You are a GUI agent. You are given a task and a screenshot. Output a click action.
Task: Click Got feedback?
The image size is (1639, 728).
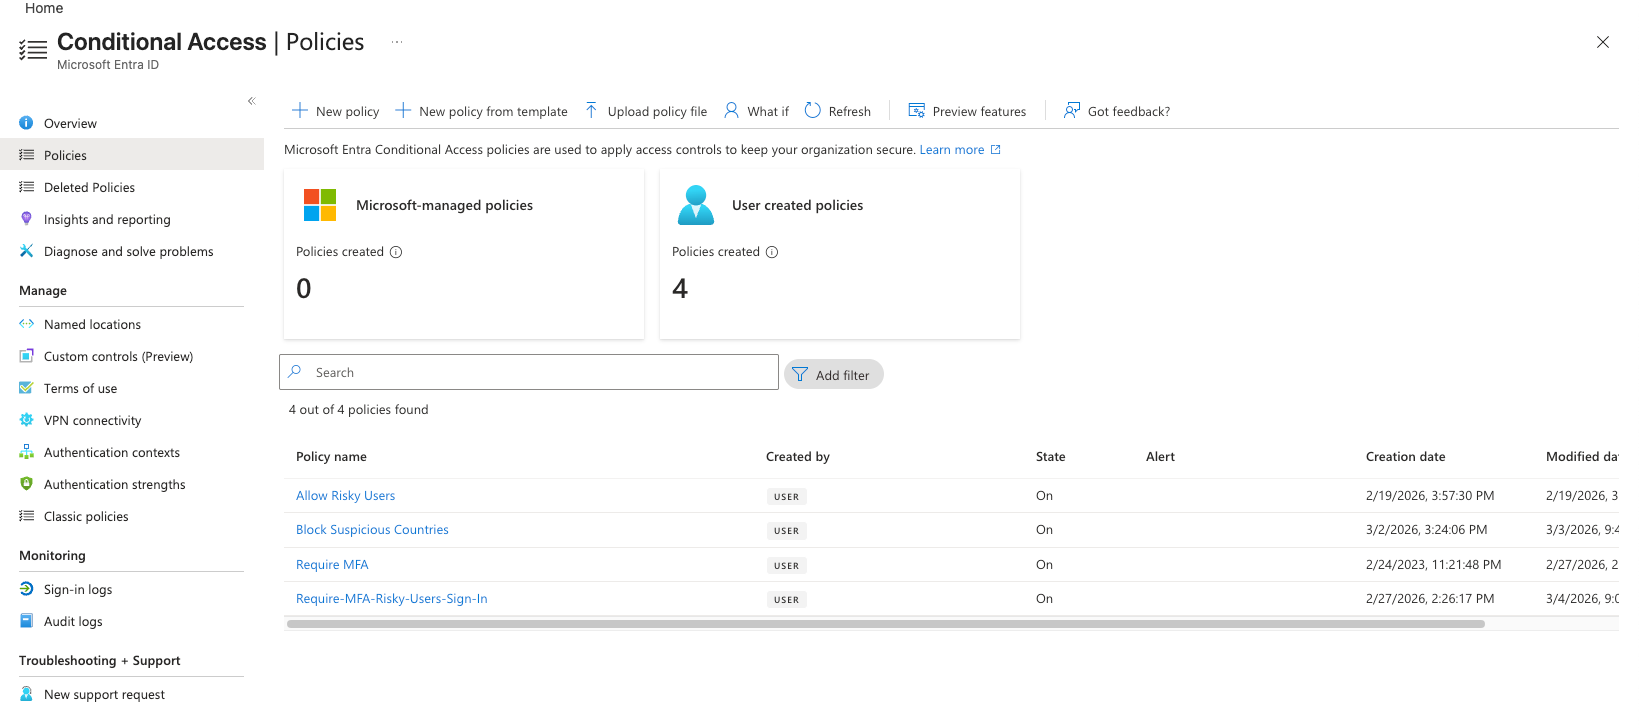[1116, 111]
